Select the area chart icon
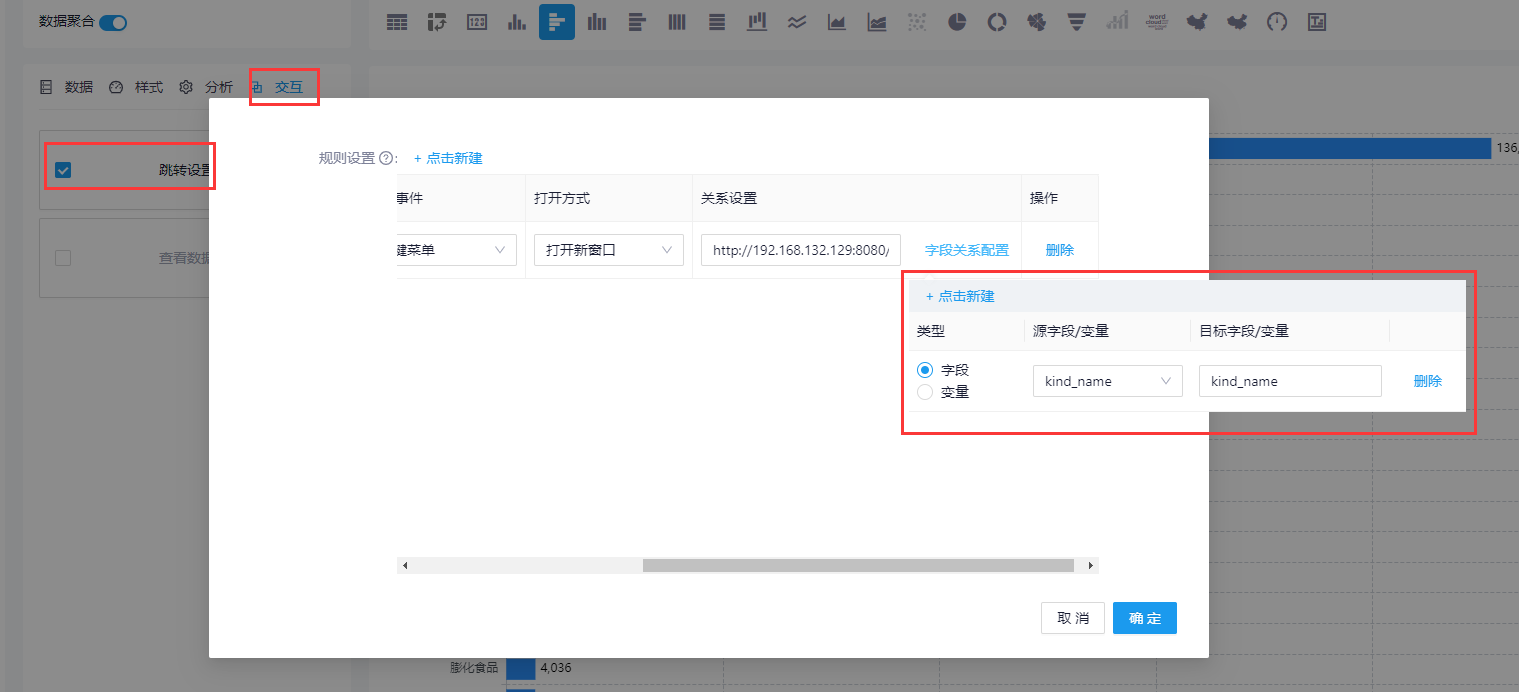The image size is (1519, 692). 836,21
